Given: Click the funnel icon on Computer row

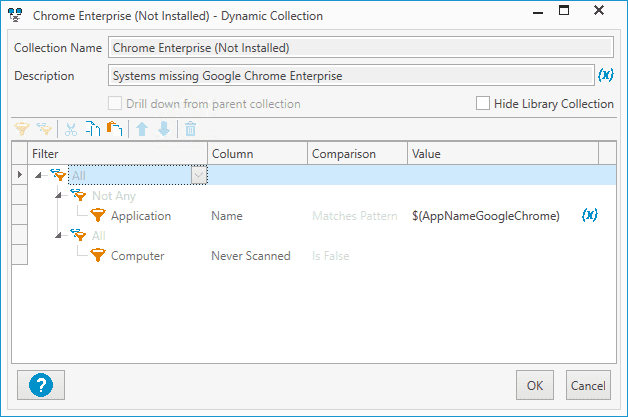Looking at the screenshot, I should point(98,255).
